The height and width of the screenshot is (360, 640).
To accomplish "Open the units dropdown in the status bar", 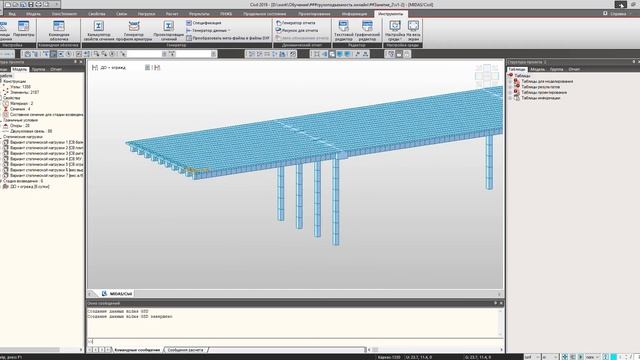I will (x=532, y=357).
